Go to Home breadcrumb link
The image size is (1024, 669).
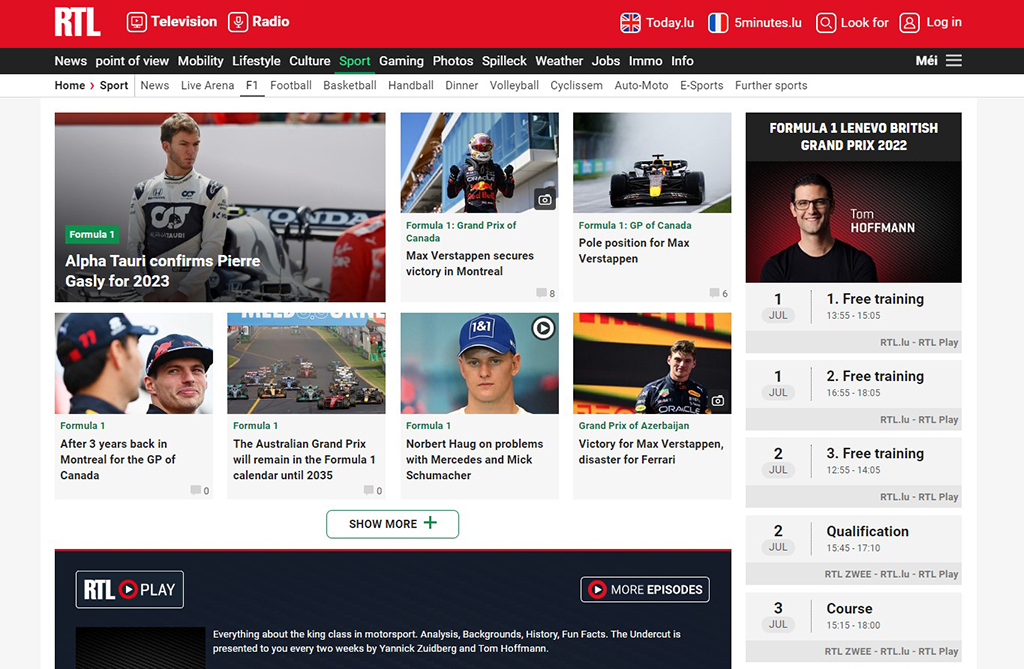(x=70, y=86)
